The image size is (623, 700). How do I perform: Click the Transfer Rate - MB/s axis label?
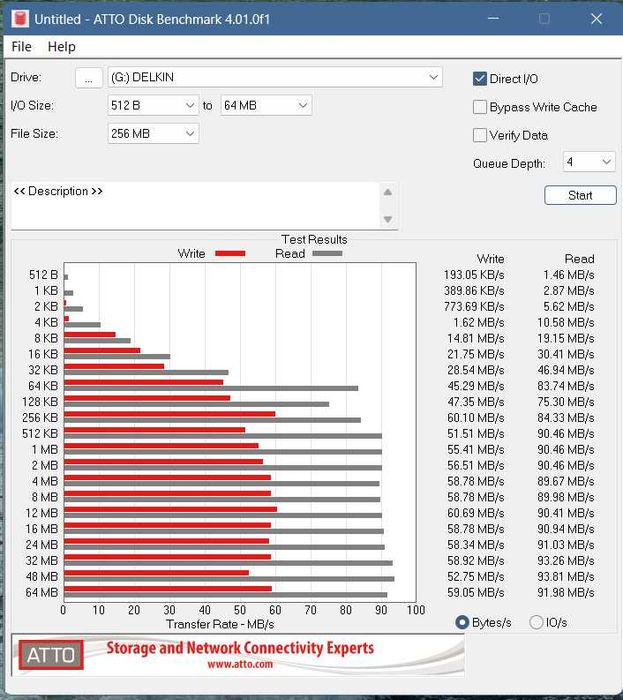click(220, 624)
